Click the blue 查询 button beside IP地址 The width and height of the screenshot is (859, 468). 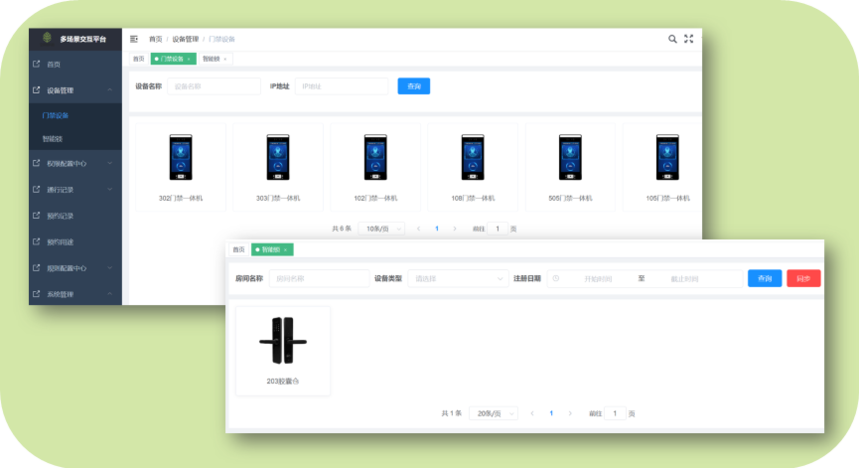413,86
